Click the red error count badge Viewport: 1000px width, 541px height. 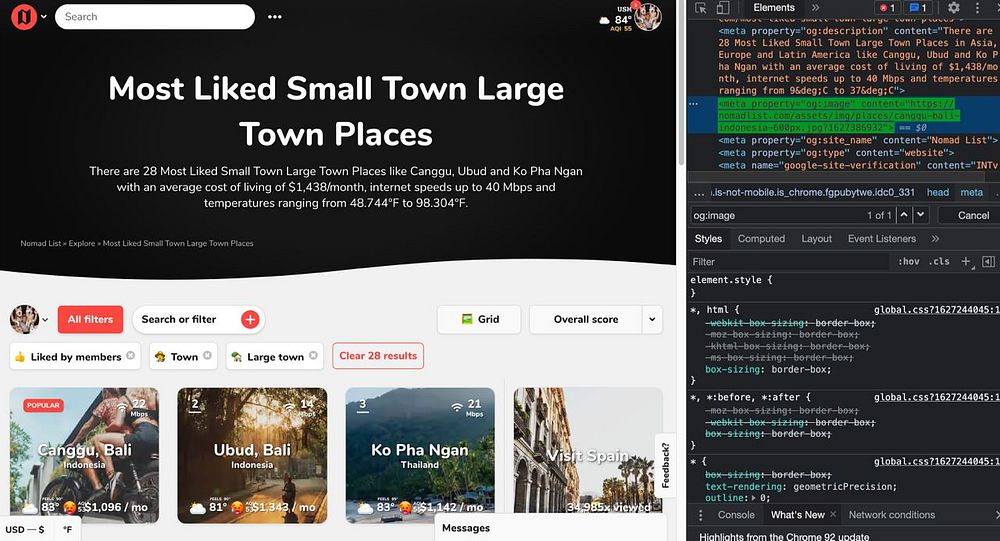tap(887, 8)
